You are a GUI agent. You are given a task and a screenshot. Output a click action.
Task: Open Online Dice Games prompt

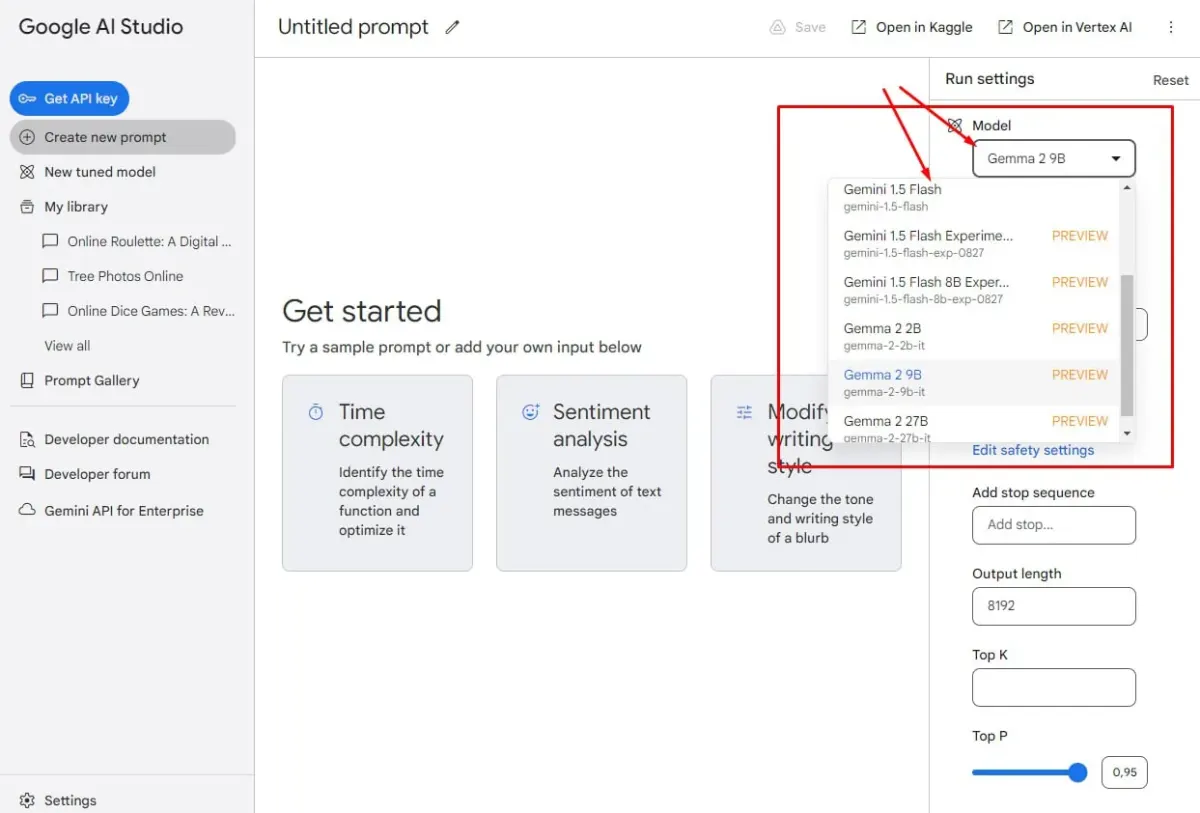click(x=151, y=311)
